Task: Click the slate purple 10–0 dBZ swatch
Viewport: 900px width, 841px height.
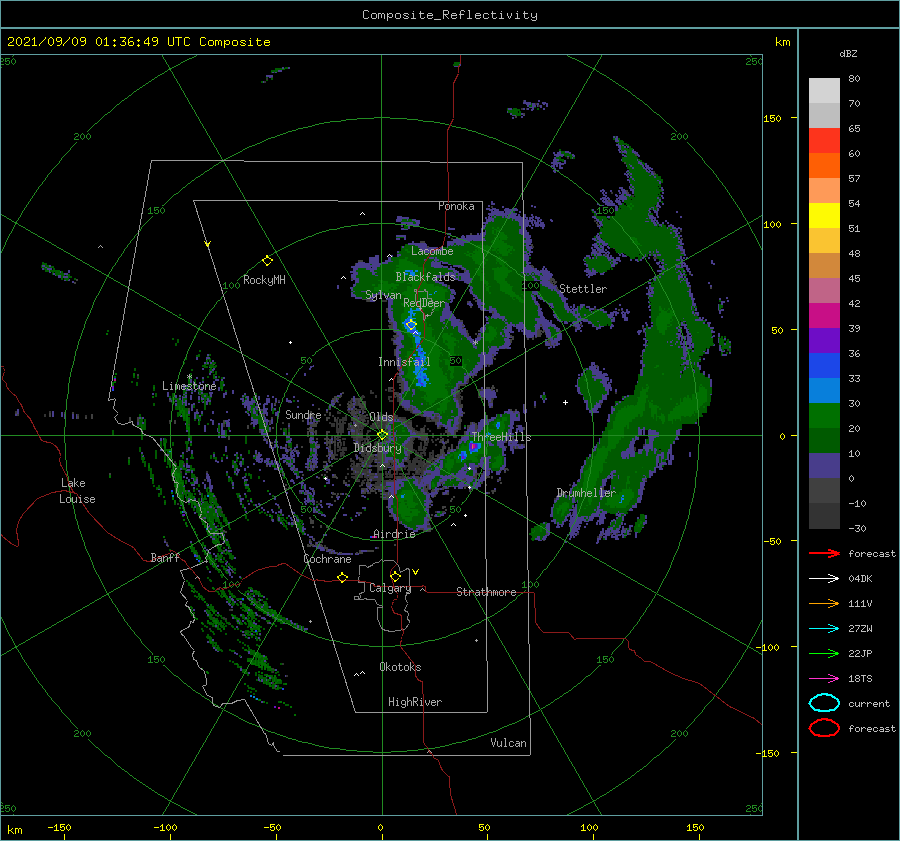Action: (x=824, y=466)
